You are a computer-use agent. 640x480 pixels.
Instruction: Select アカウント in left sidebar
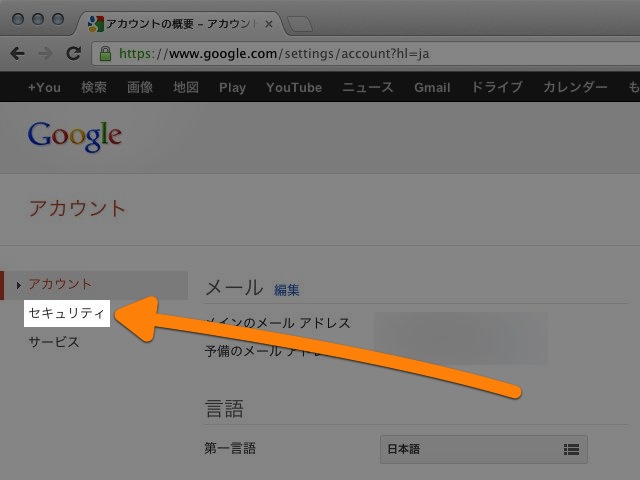pos(94,285)
